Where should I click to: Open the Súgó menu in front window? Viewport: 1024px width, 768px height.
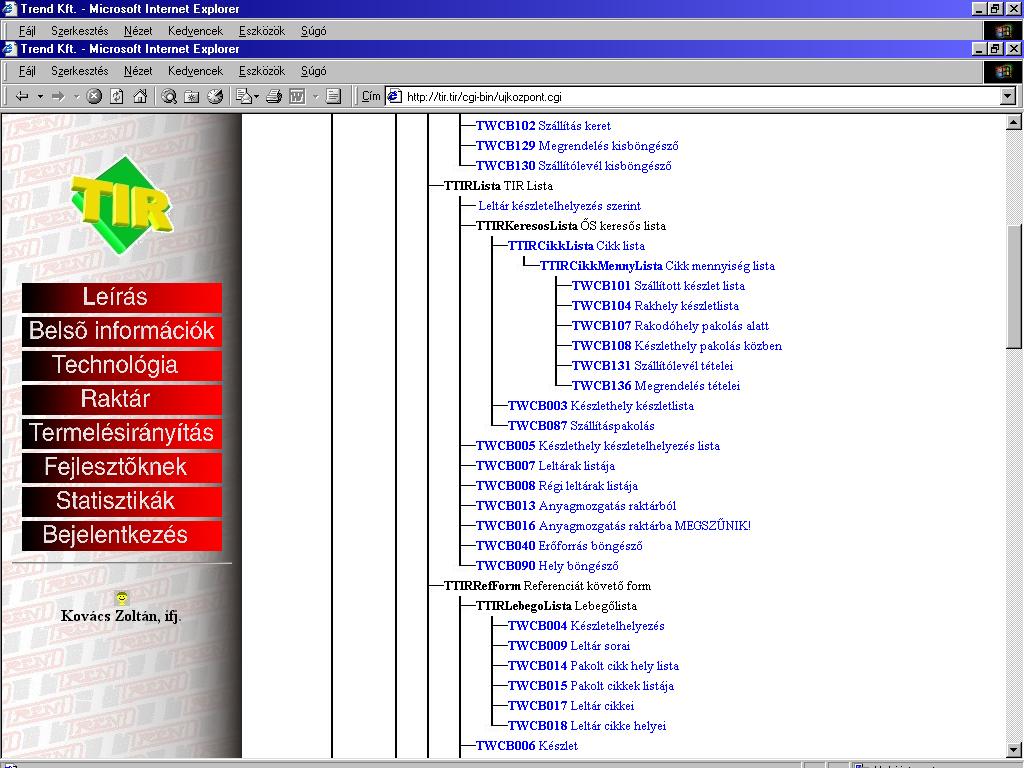313,71
